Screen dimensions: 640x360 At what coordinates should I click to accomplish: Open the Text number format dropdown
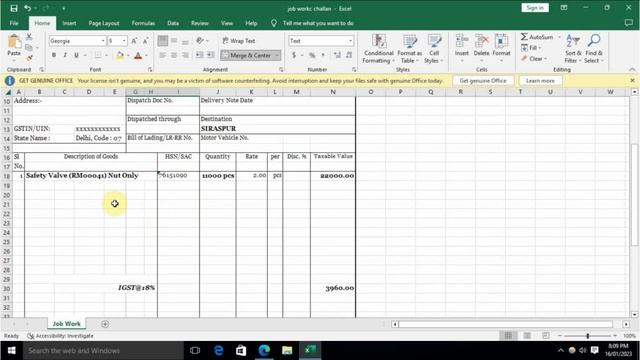coord(350,41)
